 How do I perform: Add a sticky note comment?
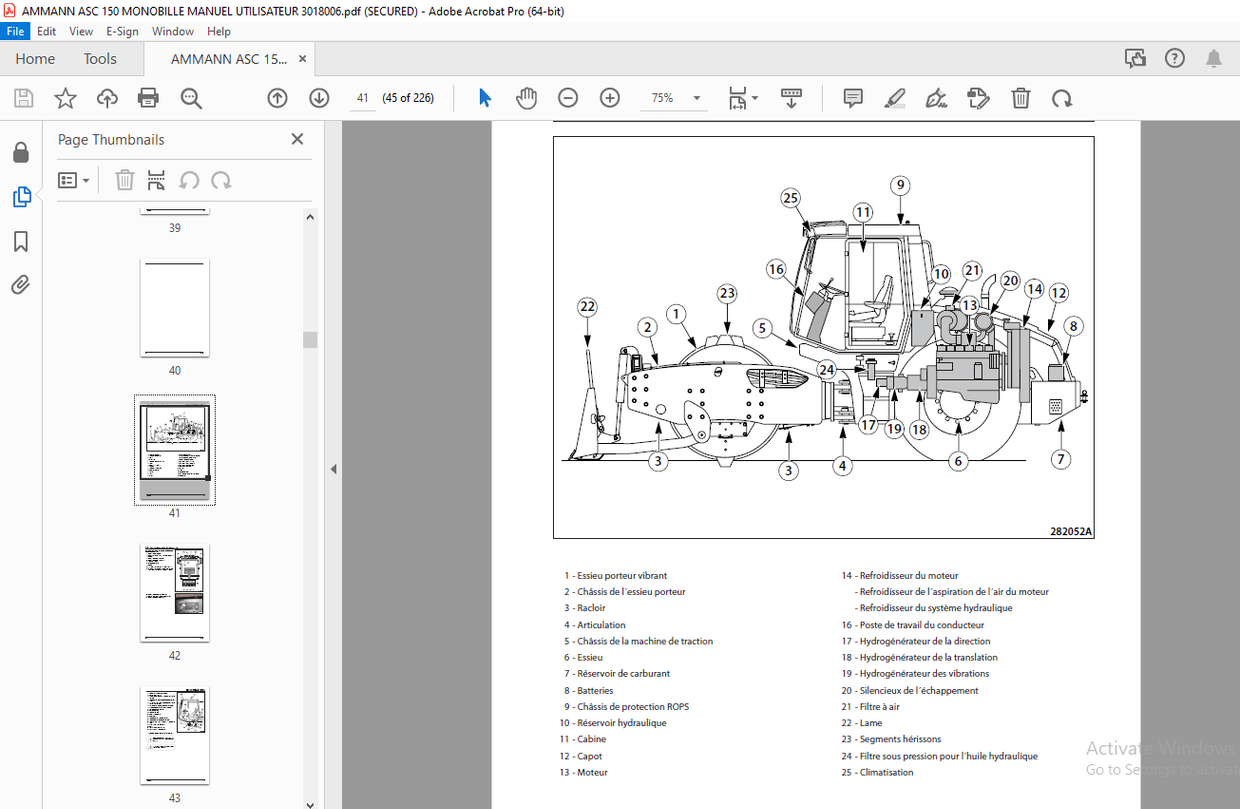852,98
